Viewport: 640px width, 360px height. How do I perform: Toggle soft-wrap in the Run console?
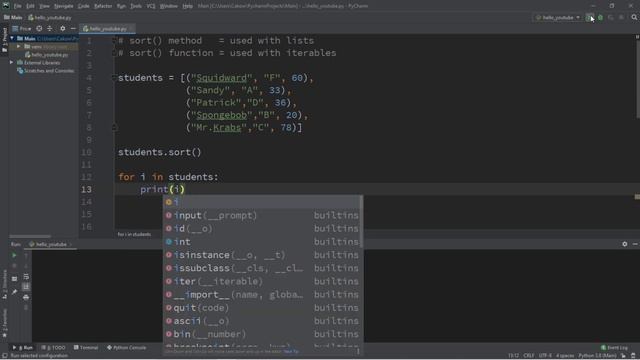click(x=26, y=277)
